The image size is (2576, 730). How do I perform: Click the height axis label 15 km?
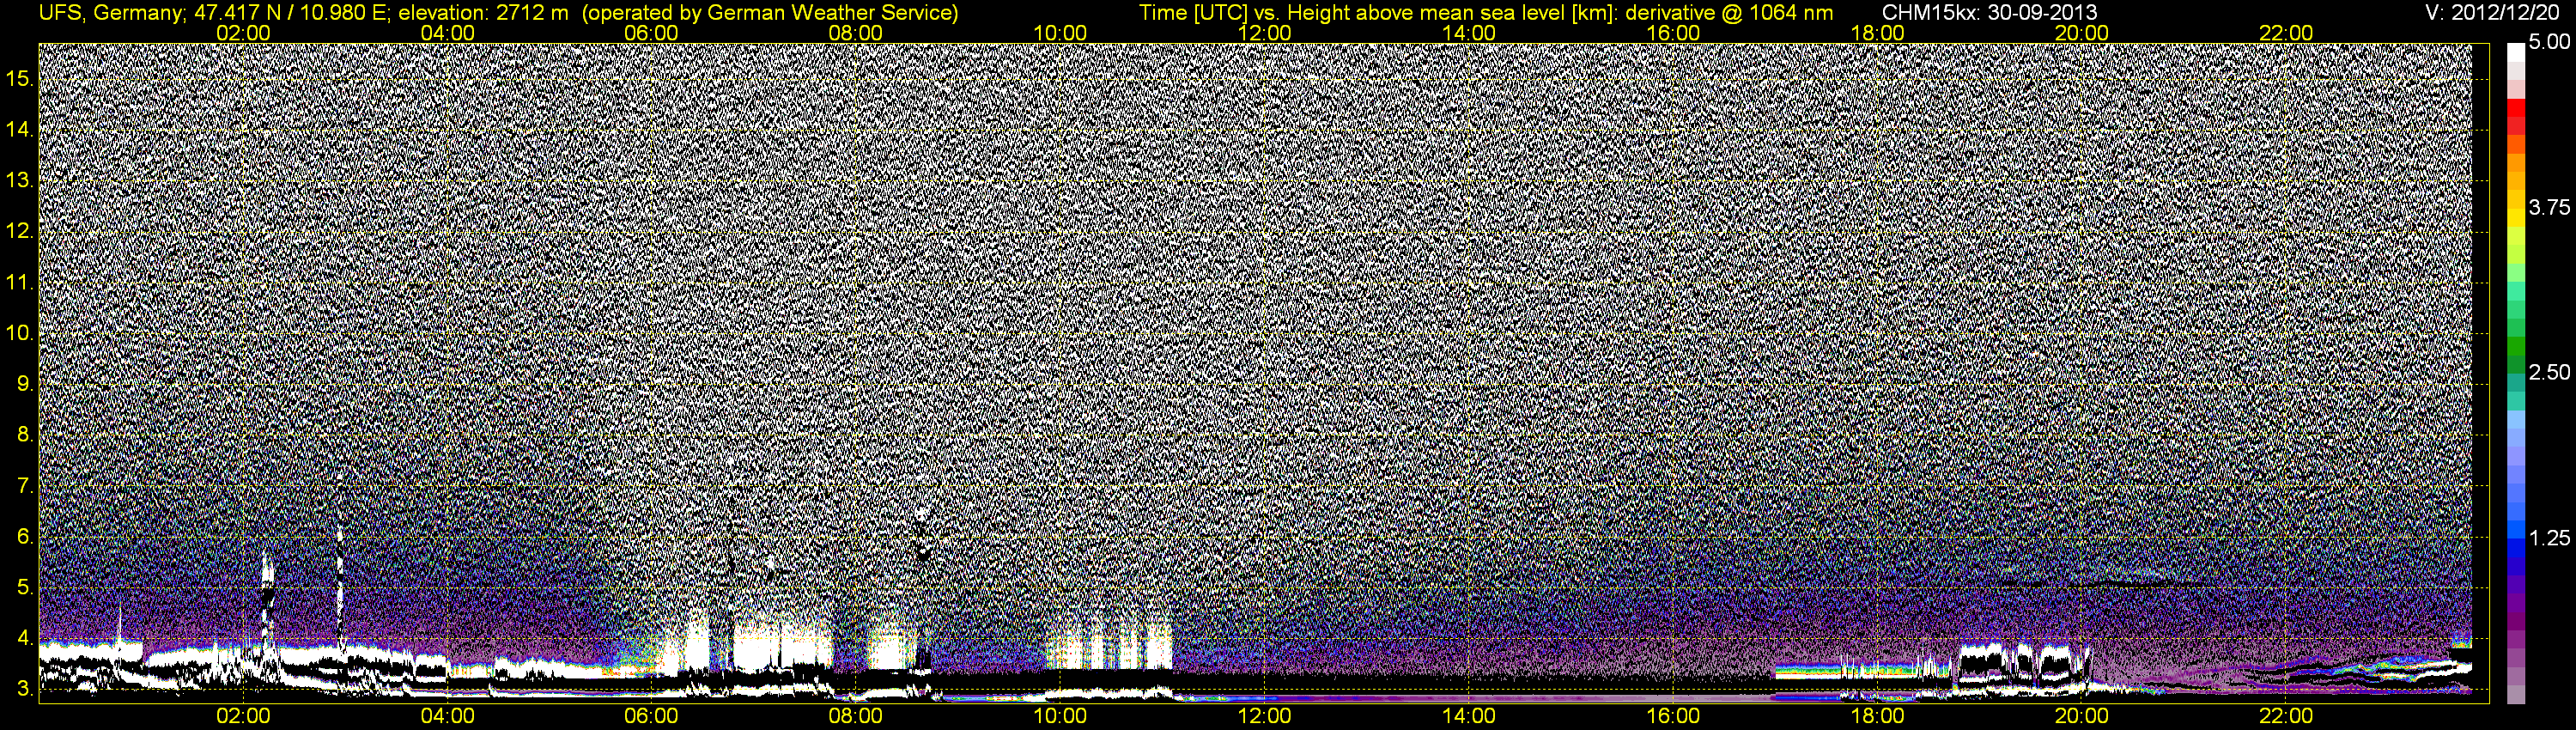20,78
